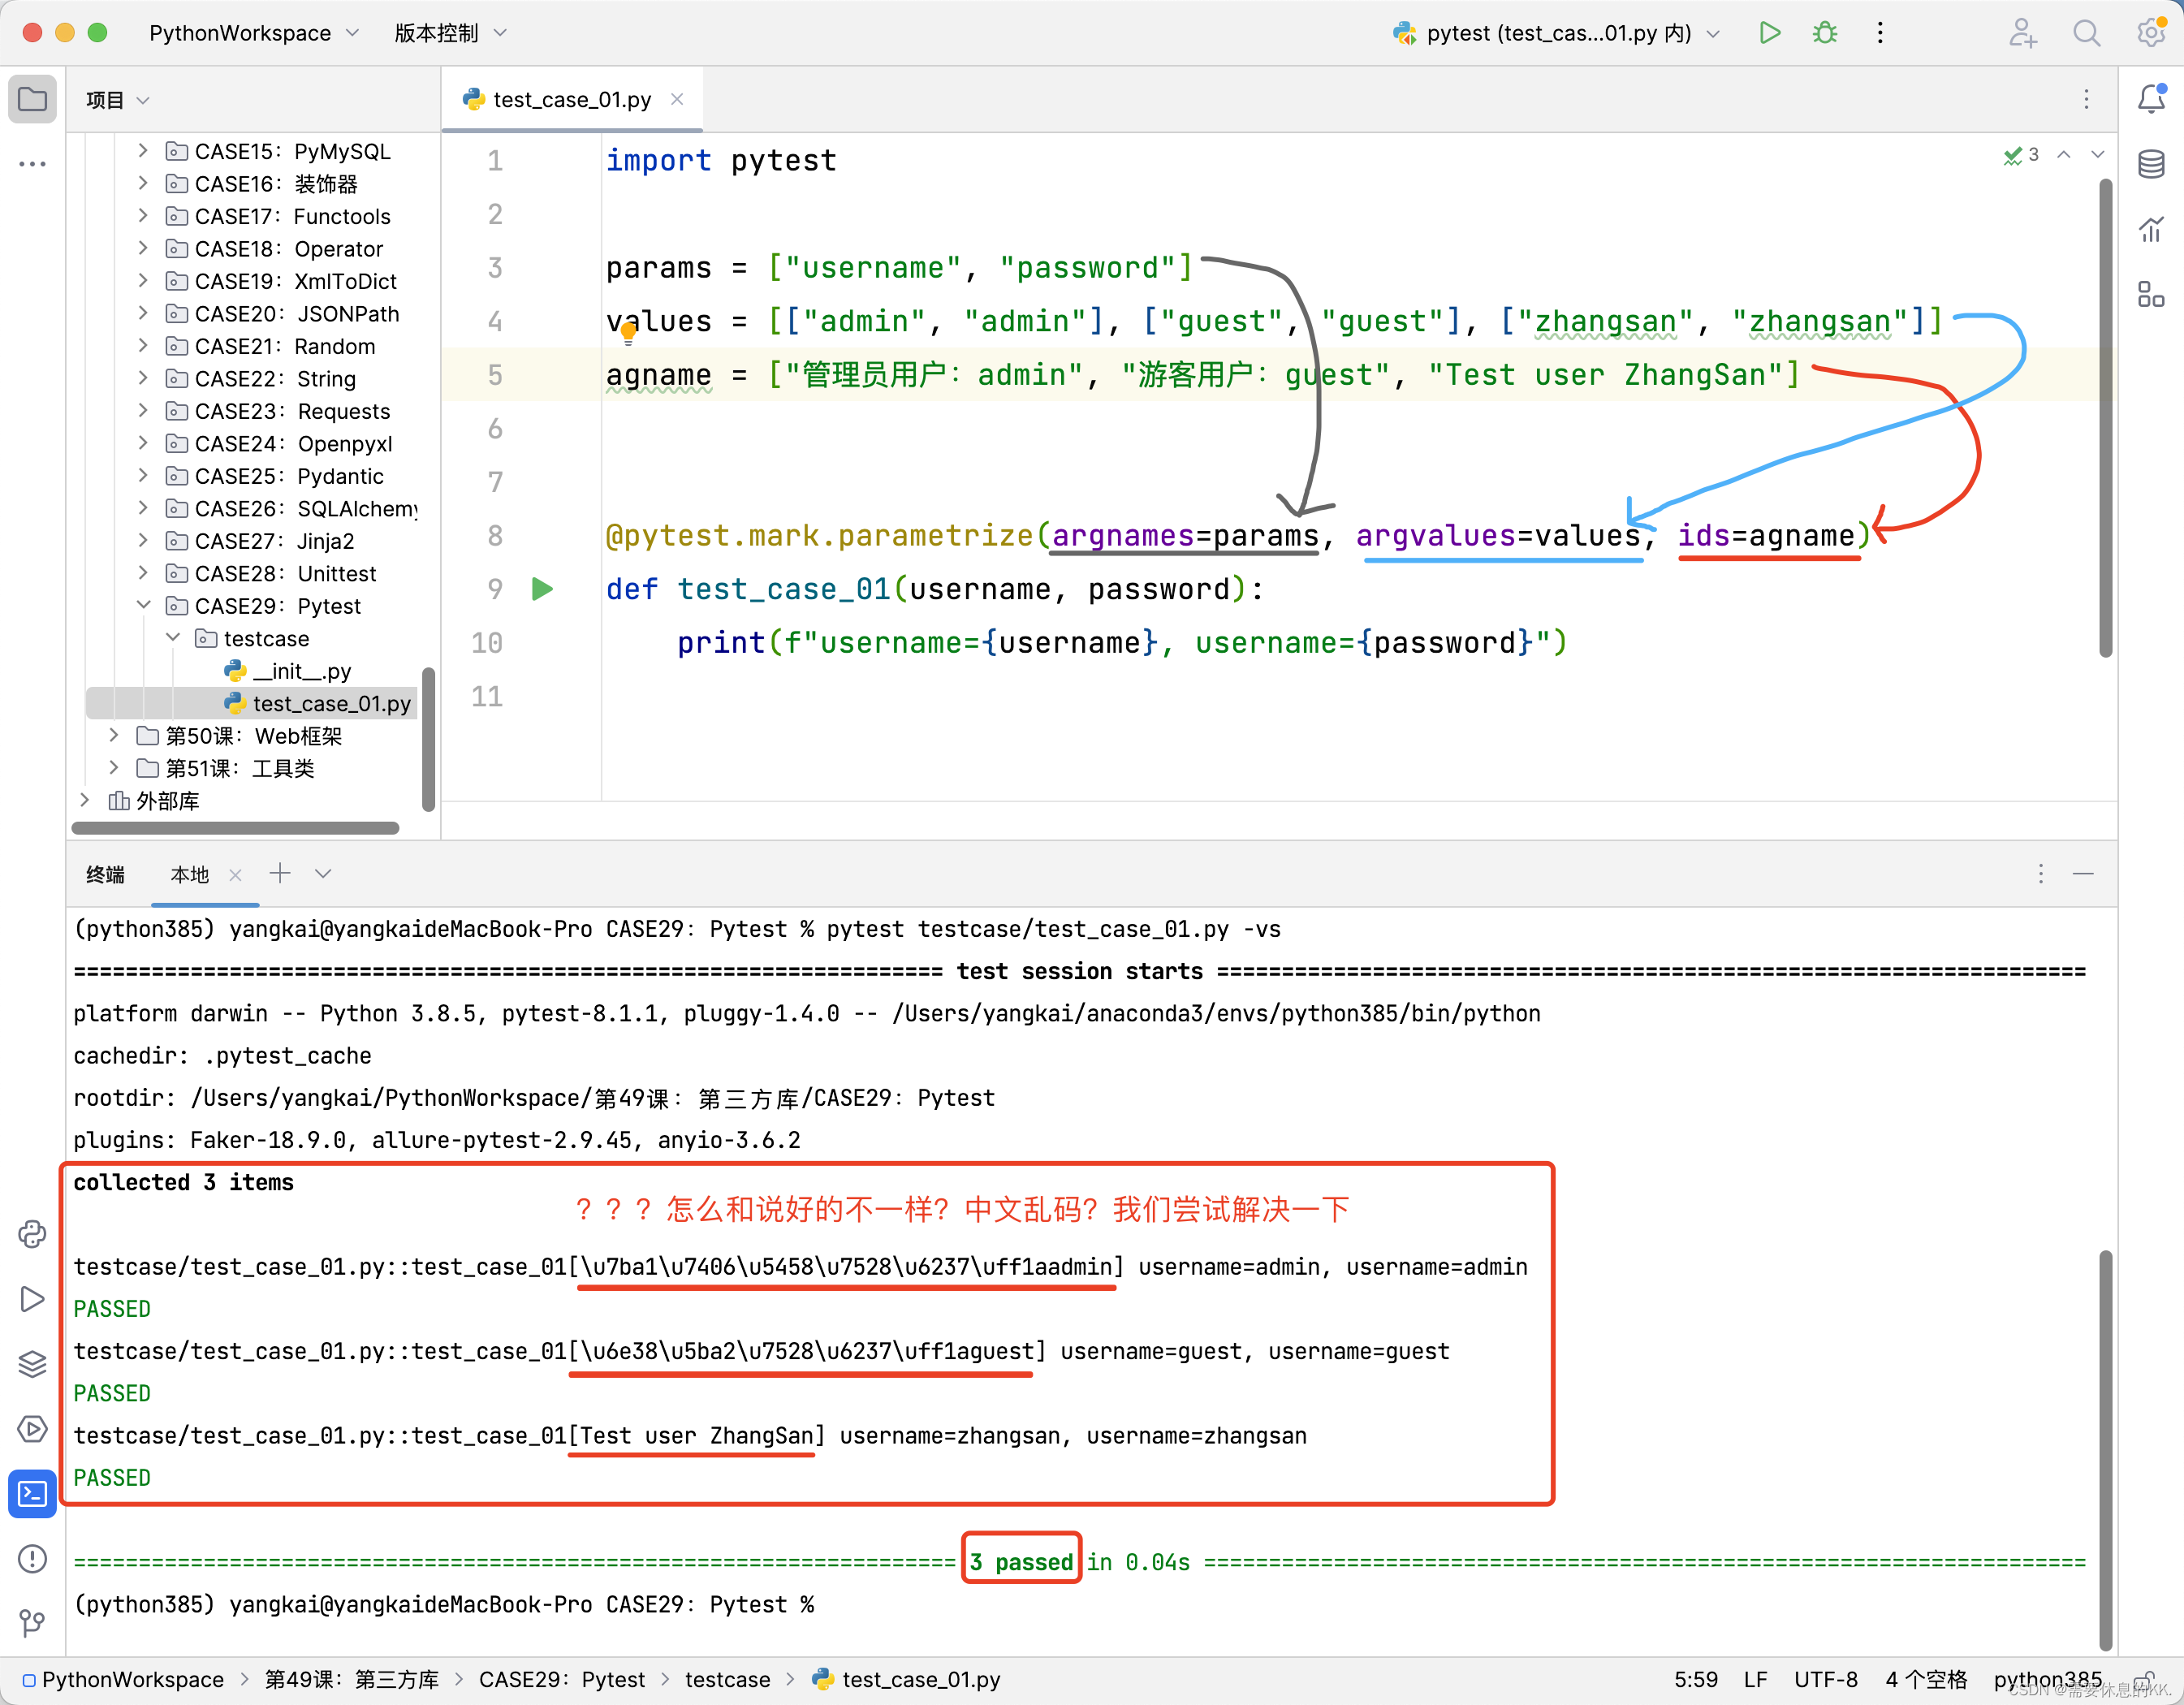Toggle the Project folder tool window
Viewport: 2184px width, 1705px height.
point(32,99)
